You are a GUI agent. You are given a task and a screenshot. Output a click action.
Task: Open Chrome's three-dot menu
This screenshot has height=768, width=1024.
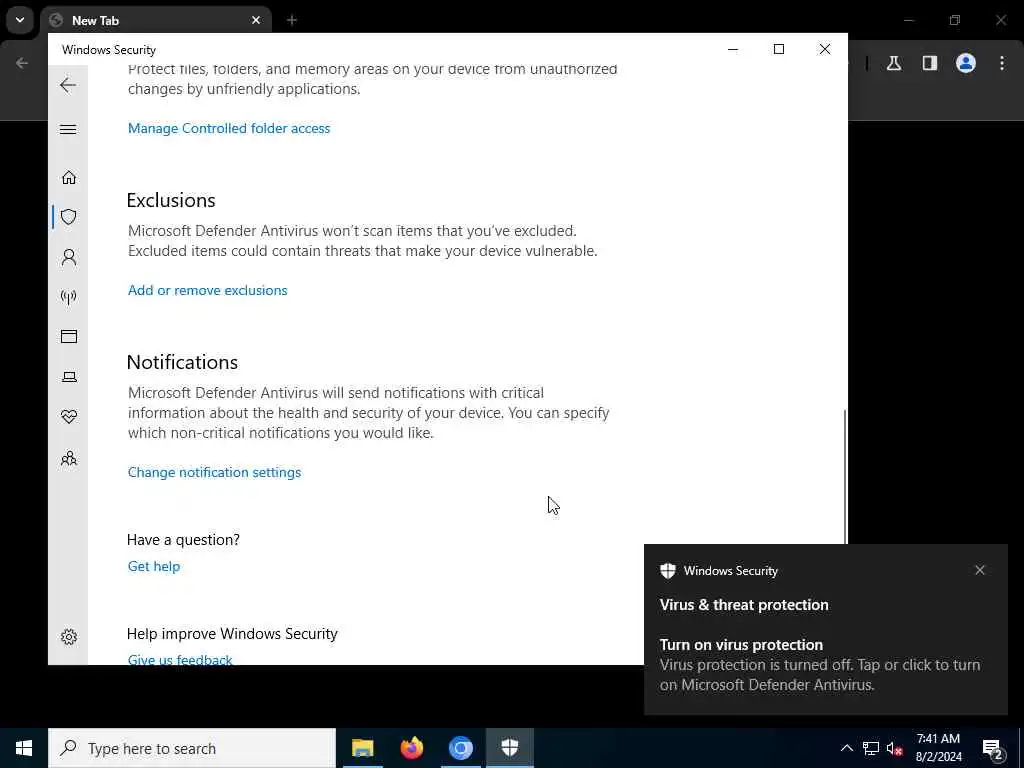click(x=1002, y=63)
